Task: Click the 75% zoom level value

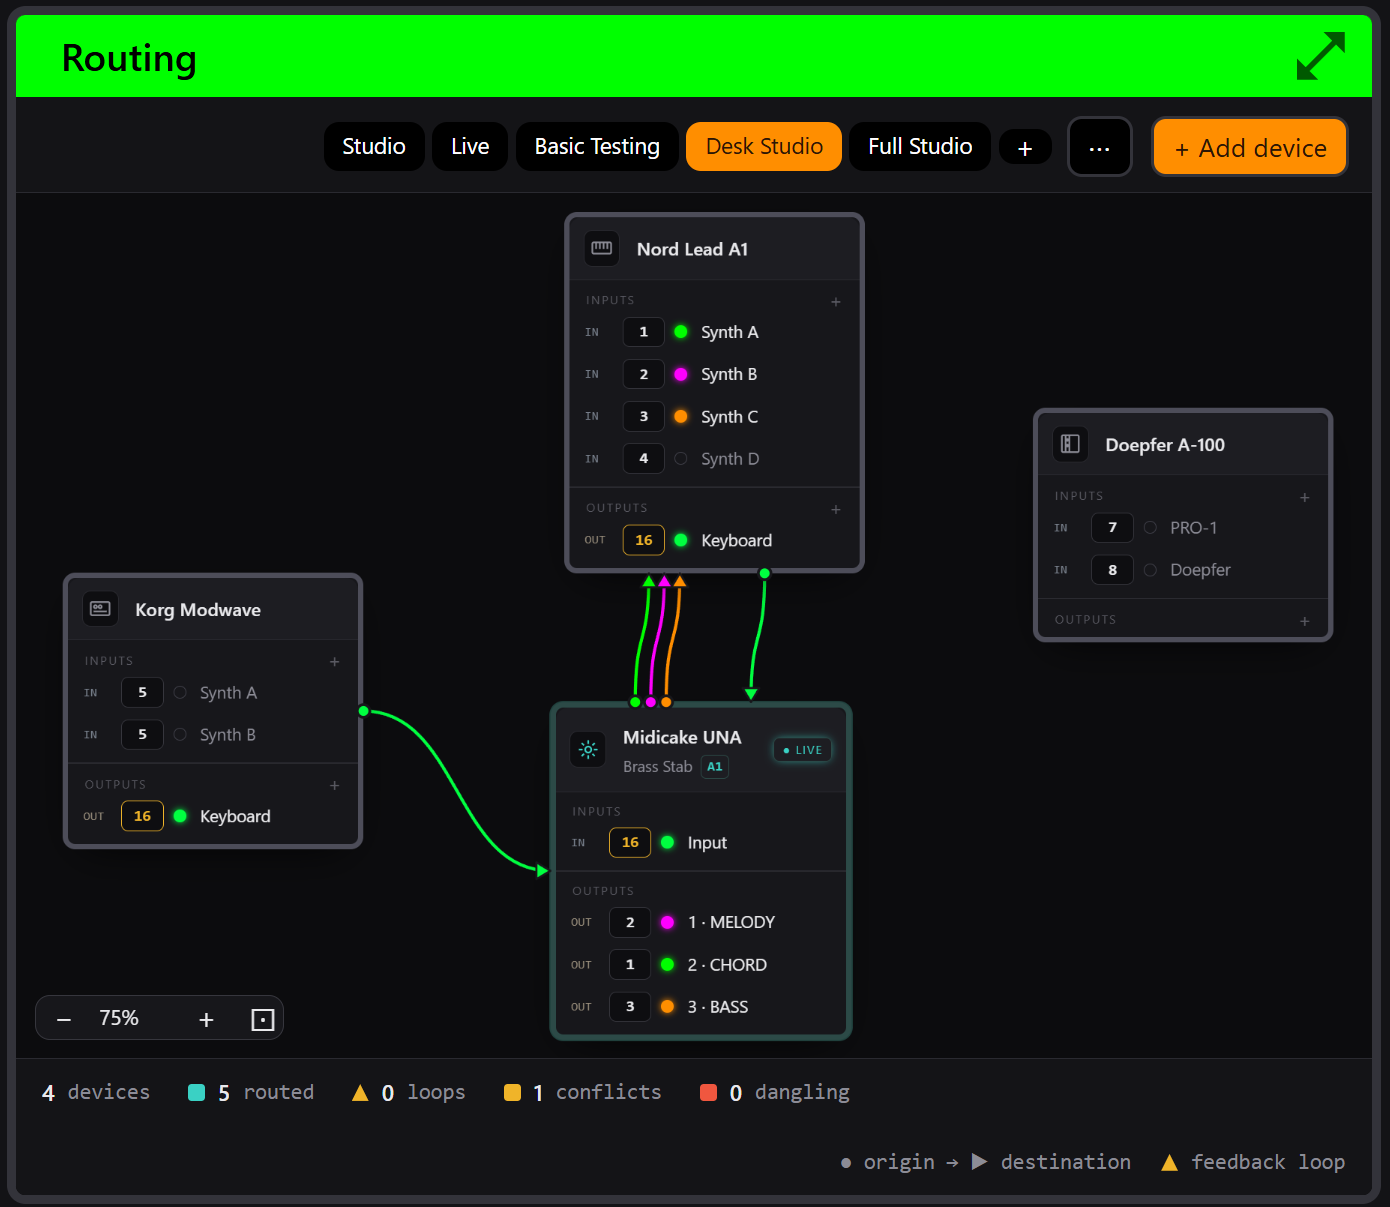Action: (119, 1018)
